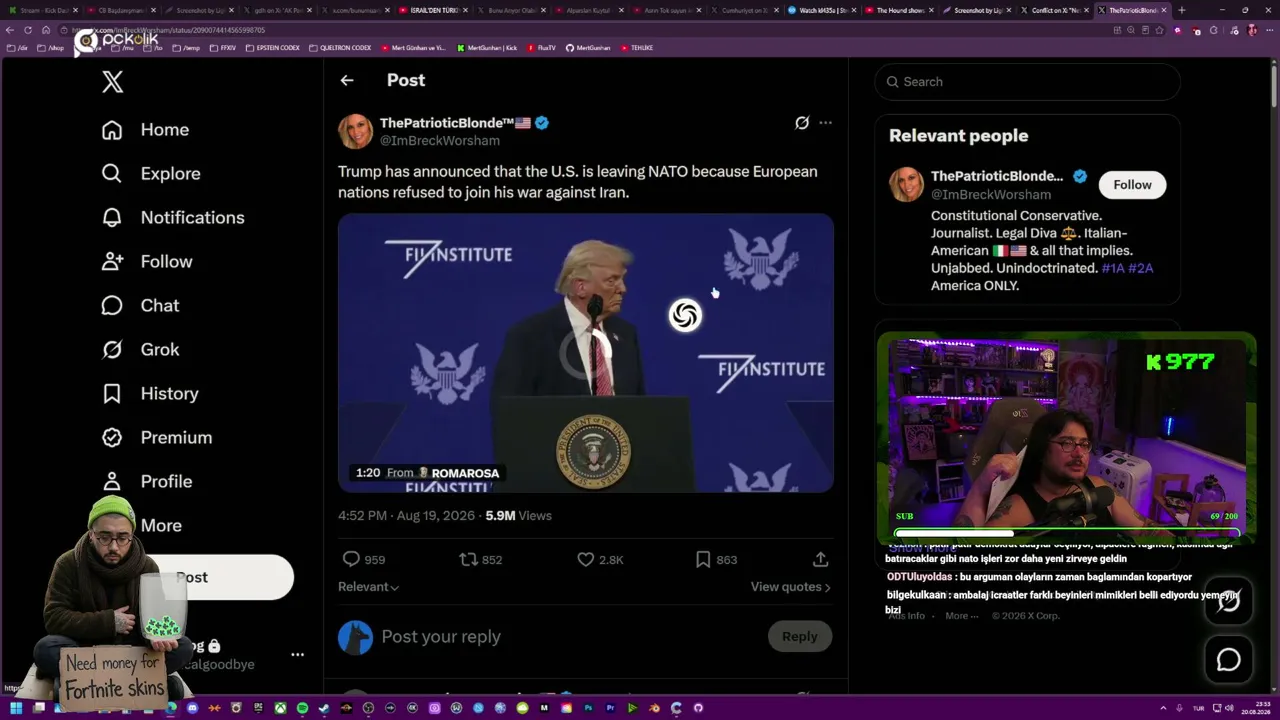Open History in the sidebar
The height and width of the screenshot is (720, 1280).
[x=150, y=394]
